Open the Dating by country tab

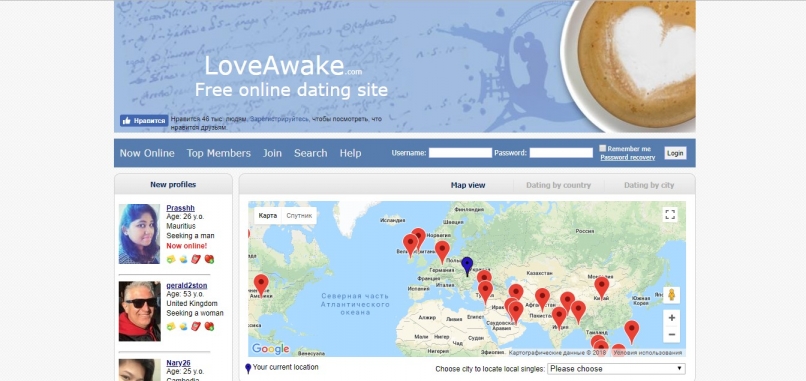coord(558,185)
